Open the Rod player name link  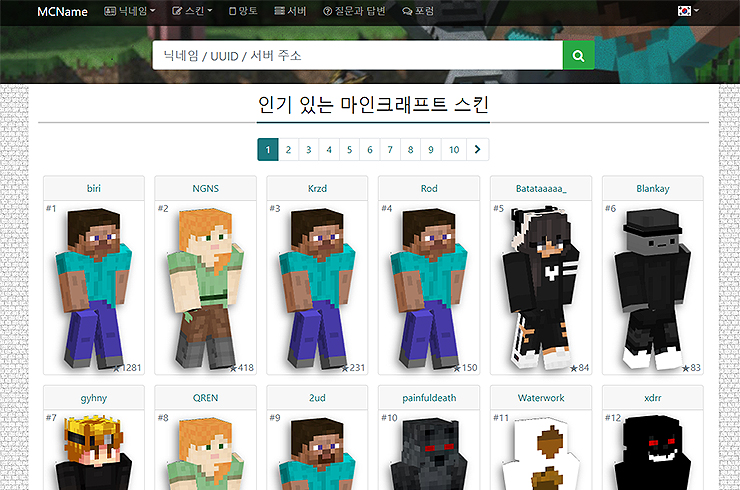[x=429, y=188]
